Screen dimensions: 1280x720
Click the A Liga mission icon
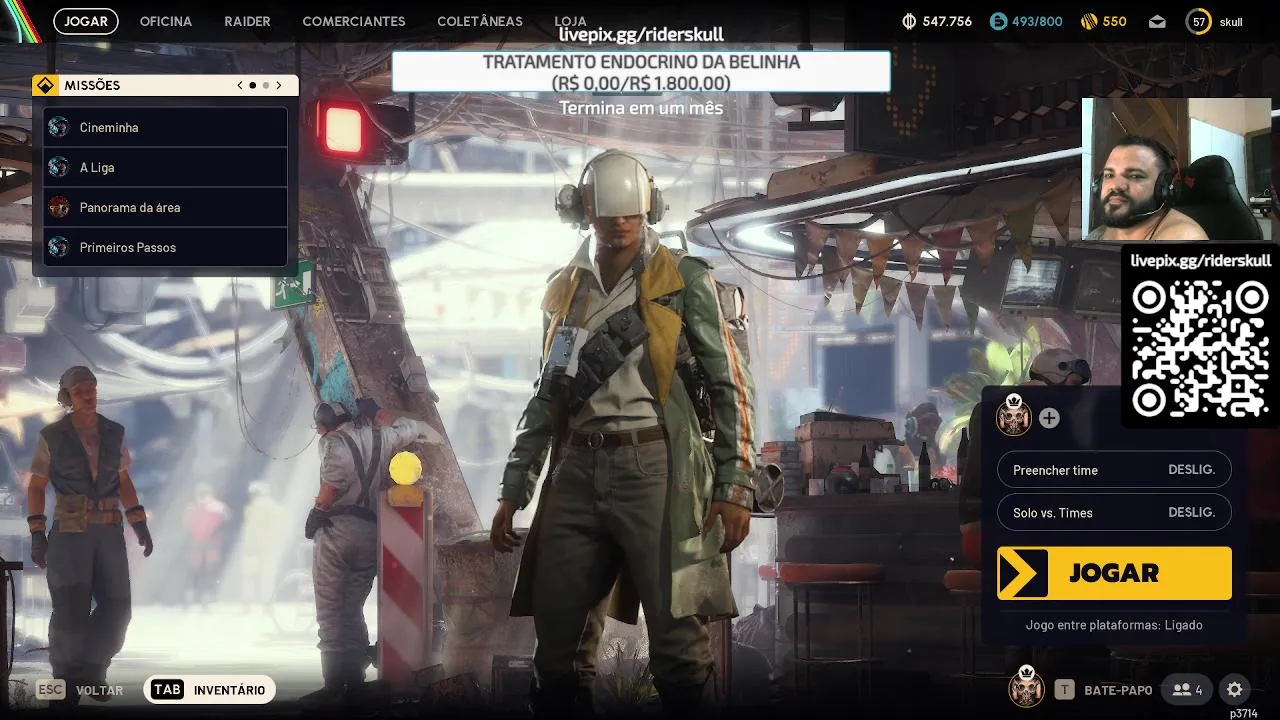pos(59,167)
